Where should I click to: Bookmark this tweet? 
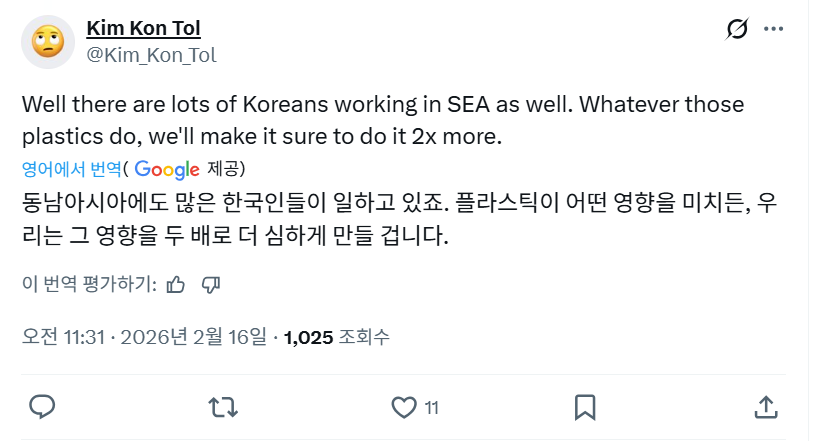coord(585,407)
